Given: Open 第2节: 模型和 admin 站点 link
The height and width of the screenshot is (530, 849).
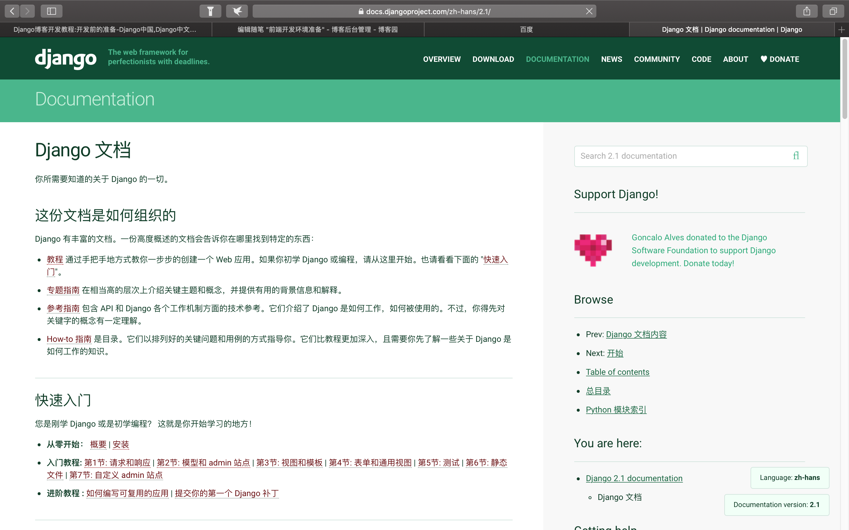Looking at the screenshot, I should [204, 463].
